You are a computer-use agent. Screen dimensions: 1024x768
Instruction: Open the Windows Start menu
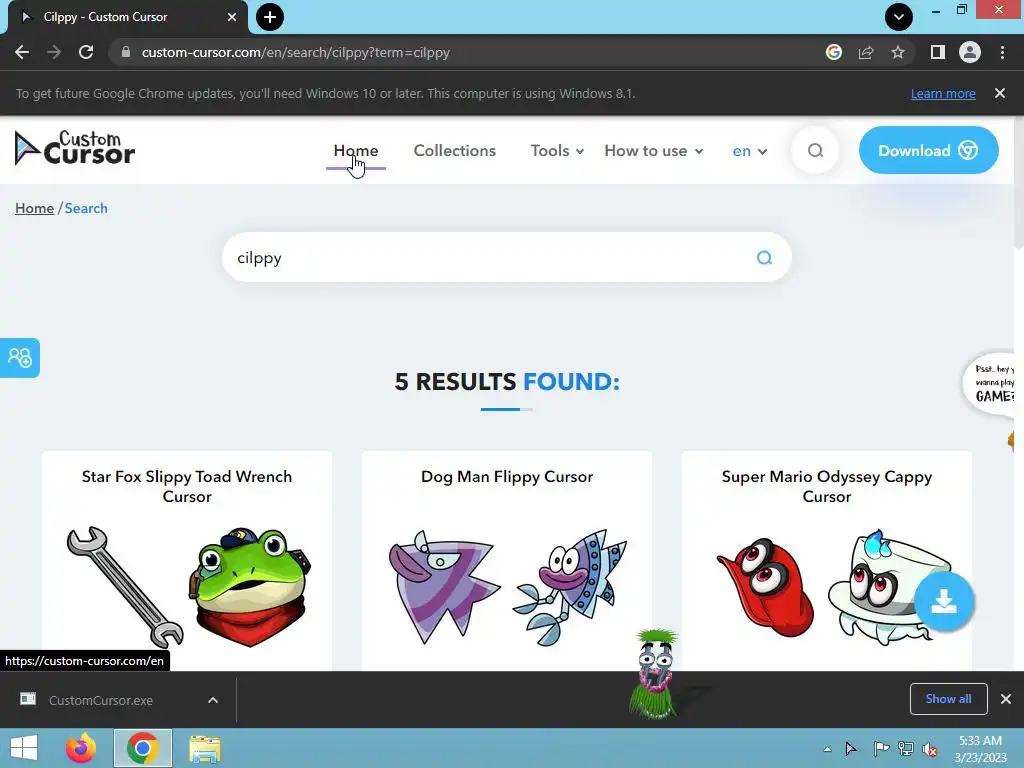[24, 748]
